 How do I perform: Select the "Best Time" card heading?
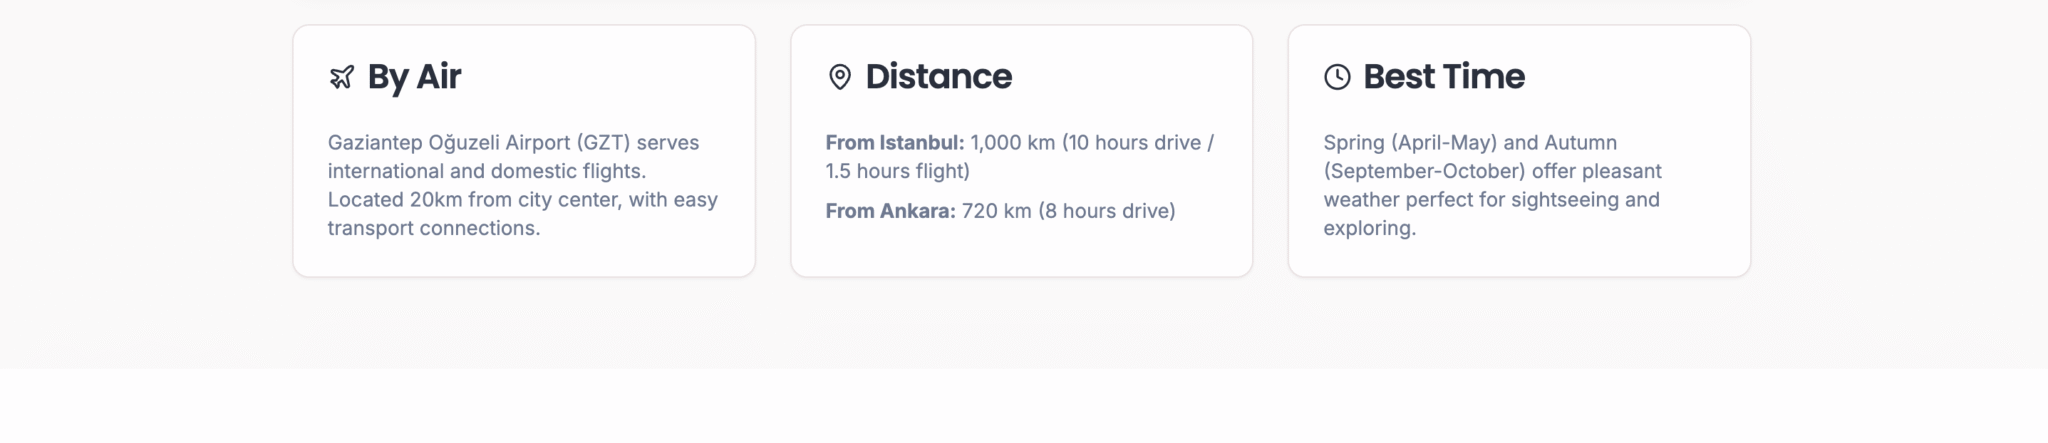[x=1443, y=77]
